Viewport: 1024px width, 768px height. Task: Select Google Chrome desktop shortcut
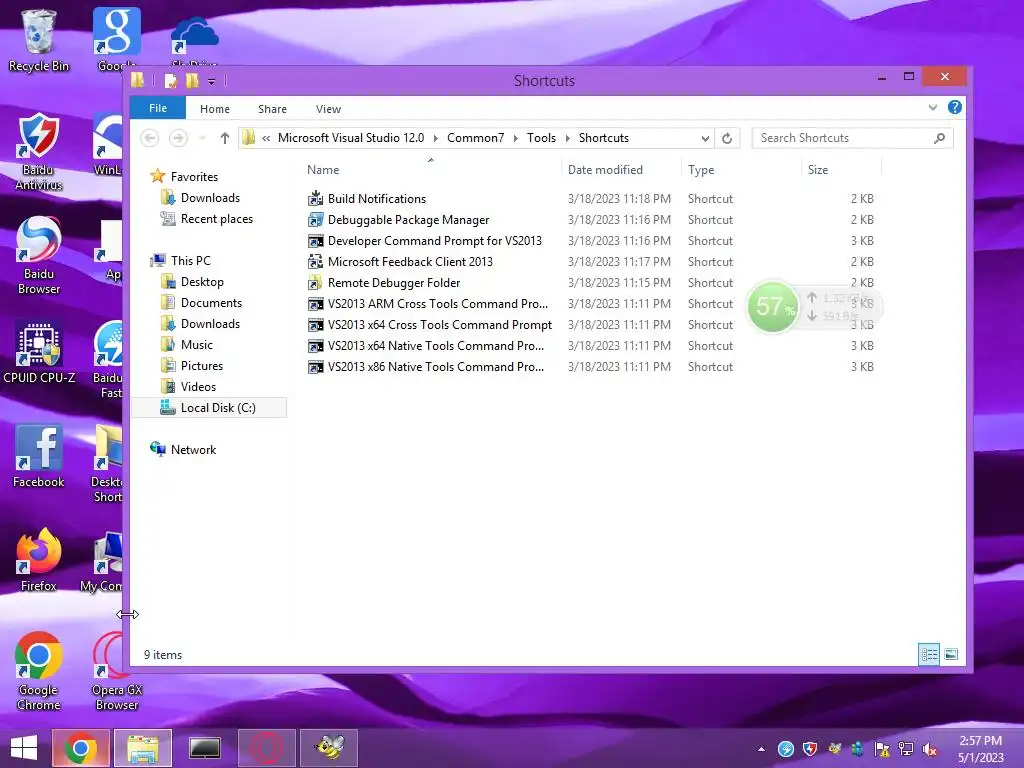click(39, 671)
